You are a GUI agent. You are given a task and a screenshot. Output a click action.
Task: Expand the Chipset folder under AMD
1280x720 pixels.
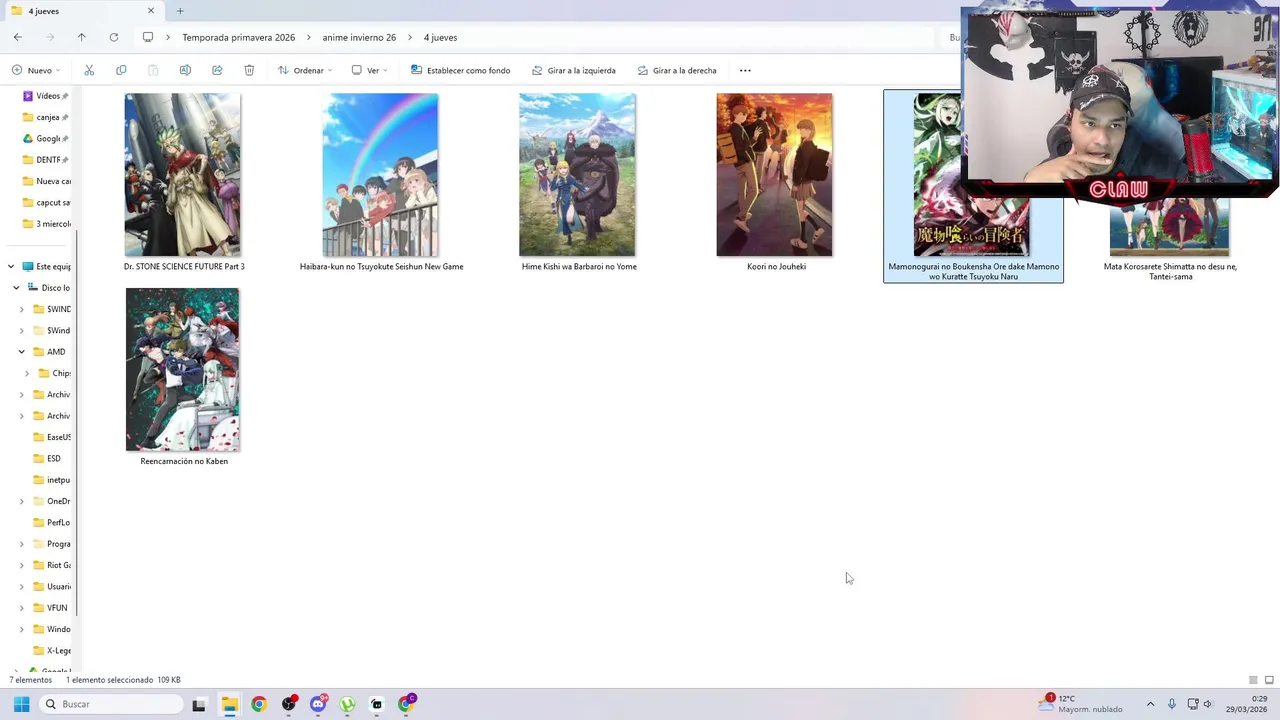tap(28, 373)
